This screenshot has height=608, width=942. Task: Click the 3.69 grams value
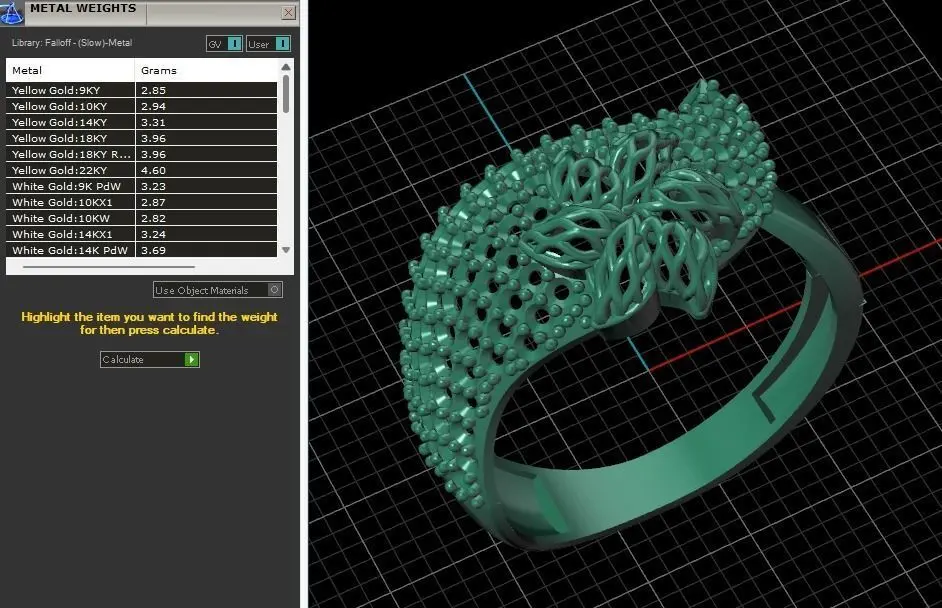[153, 250]
